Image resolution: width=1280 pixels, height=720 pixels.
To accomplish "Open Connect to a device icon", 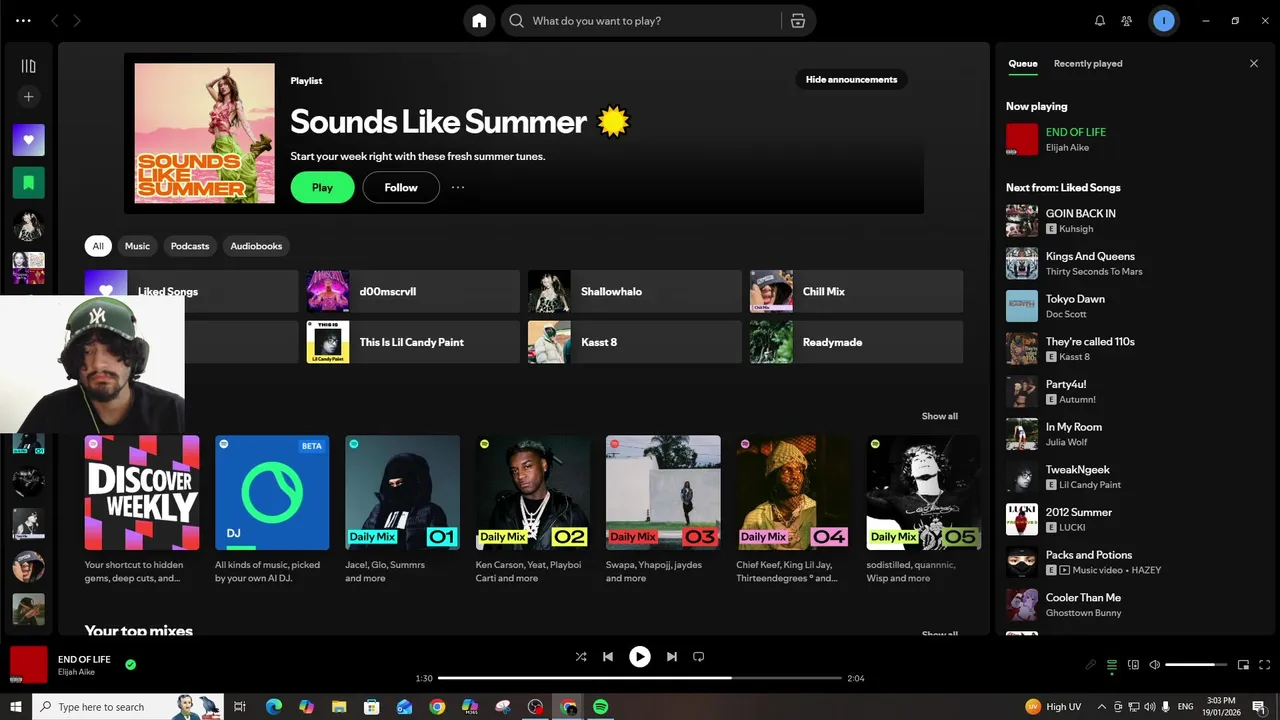I will click(x=1133, y=665).
